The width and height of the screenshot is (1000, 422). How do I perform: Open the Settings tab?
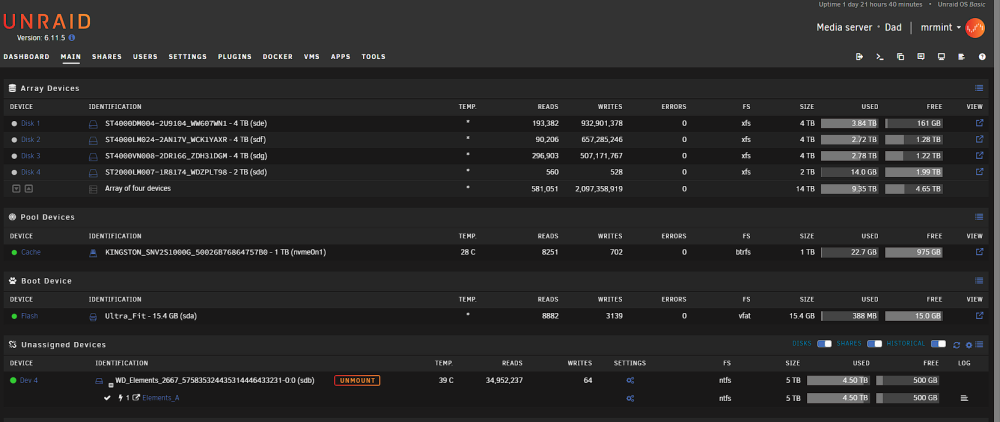point(188,57)
